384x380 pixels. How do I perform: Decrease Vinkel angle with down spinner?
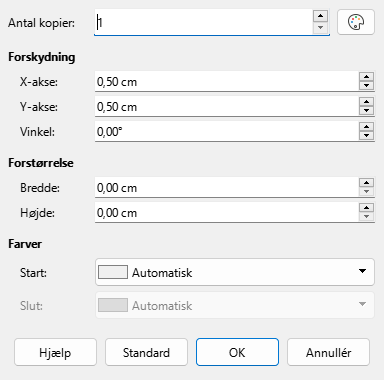[366, 136]
